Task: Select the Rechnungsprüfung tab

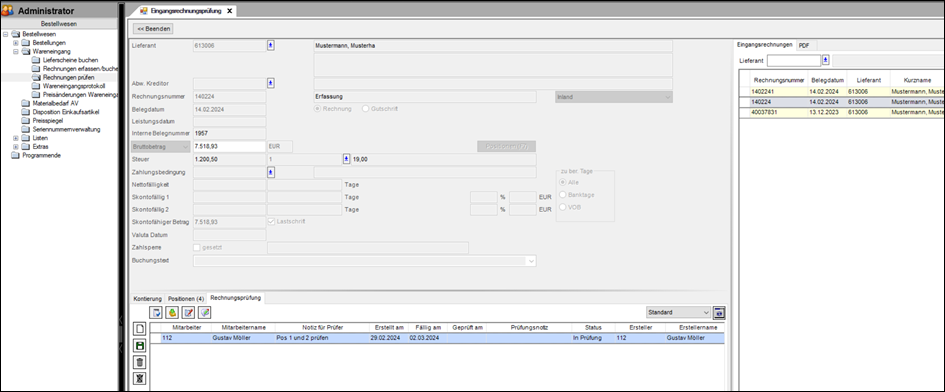Action: point(235,298)
